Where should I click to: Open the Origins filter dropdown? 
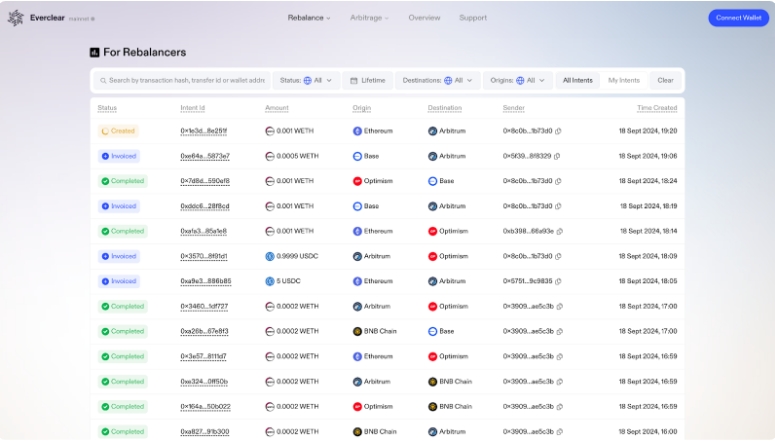tap(517, 81)
